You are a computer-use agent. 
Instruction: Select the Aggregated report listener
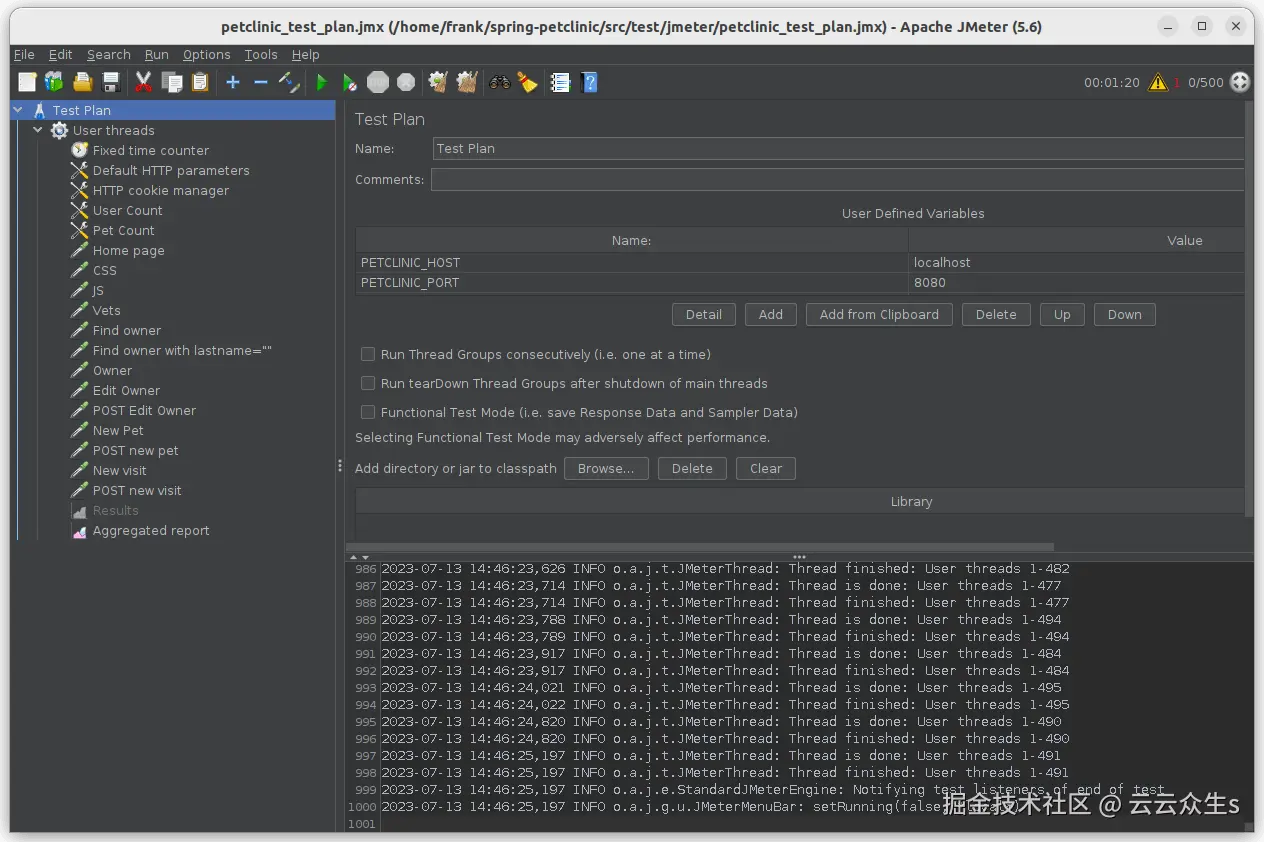click(x=151, y=531)
